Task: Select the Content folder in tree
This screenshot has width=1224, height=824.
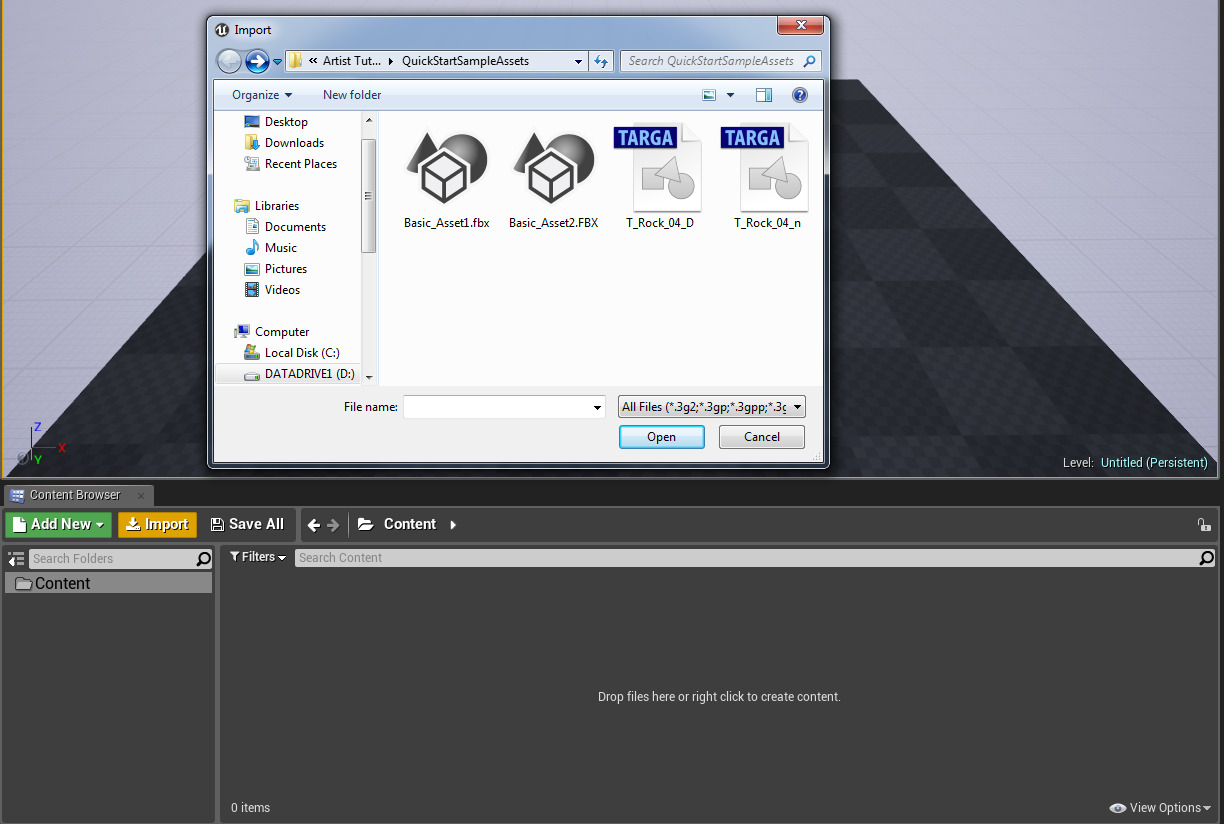Action: (x=108, y=584)
